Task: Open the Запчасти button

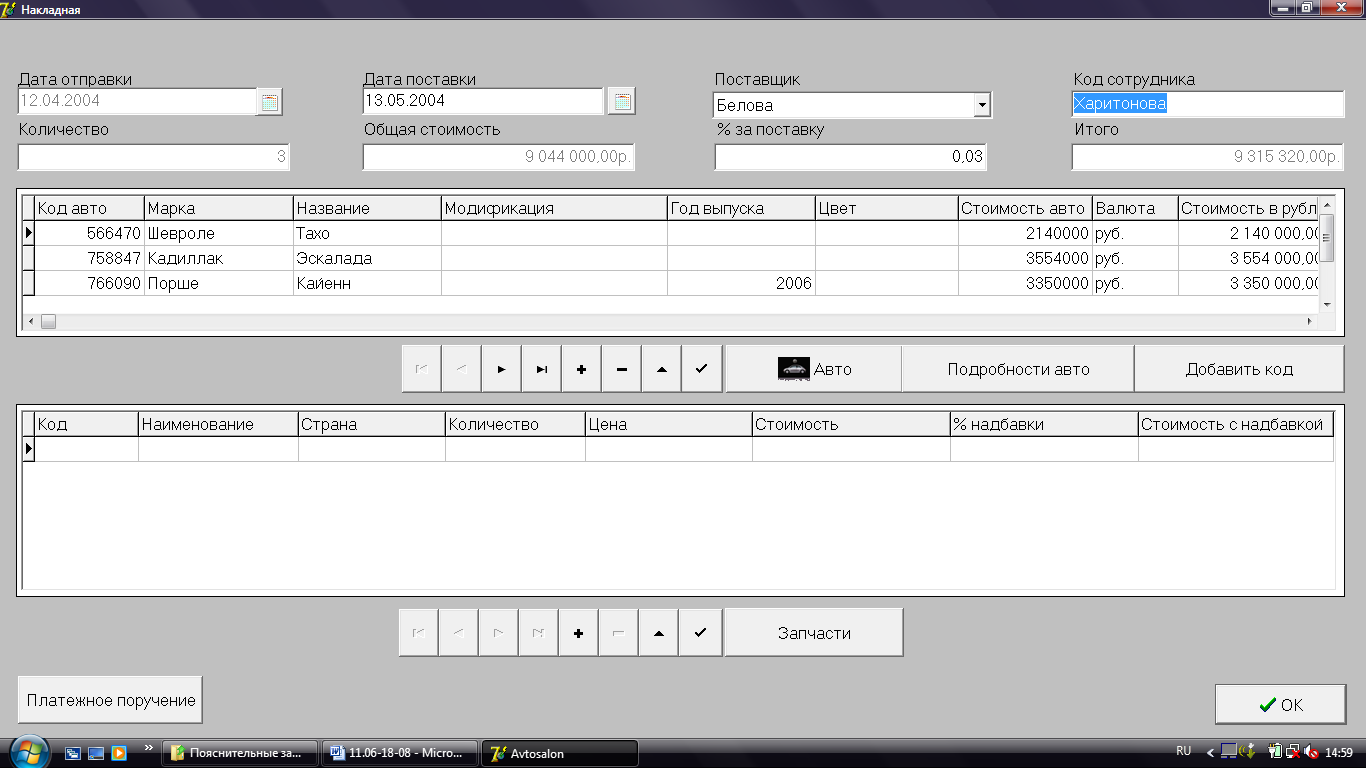Action: tap(814, 632)
